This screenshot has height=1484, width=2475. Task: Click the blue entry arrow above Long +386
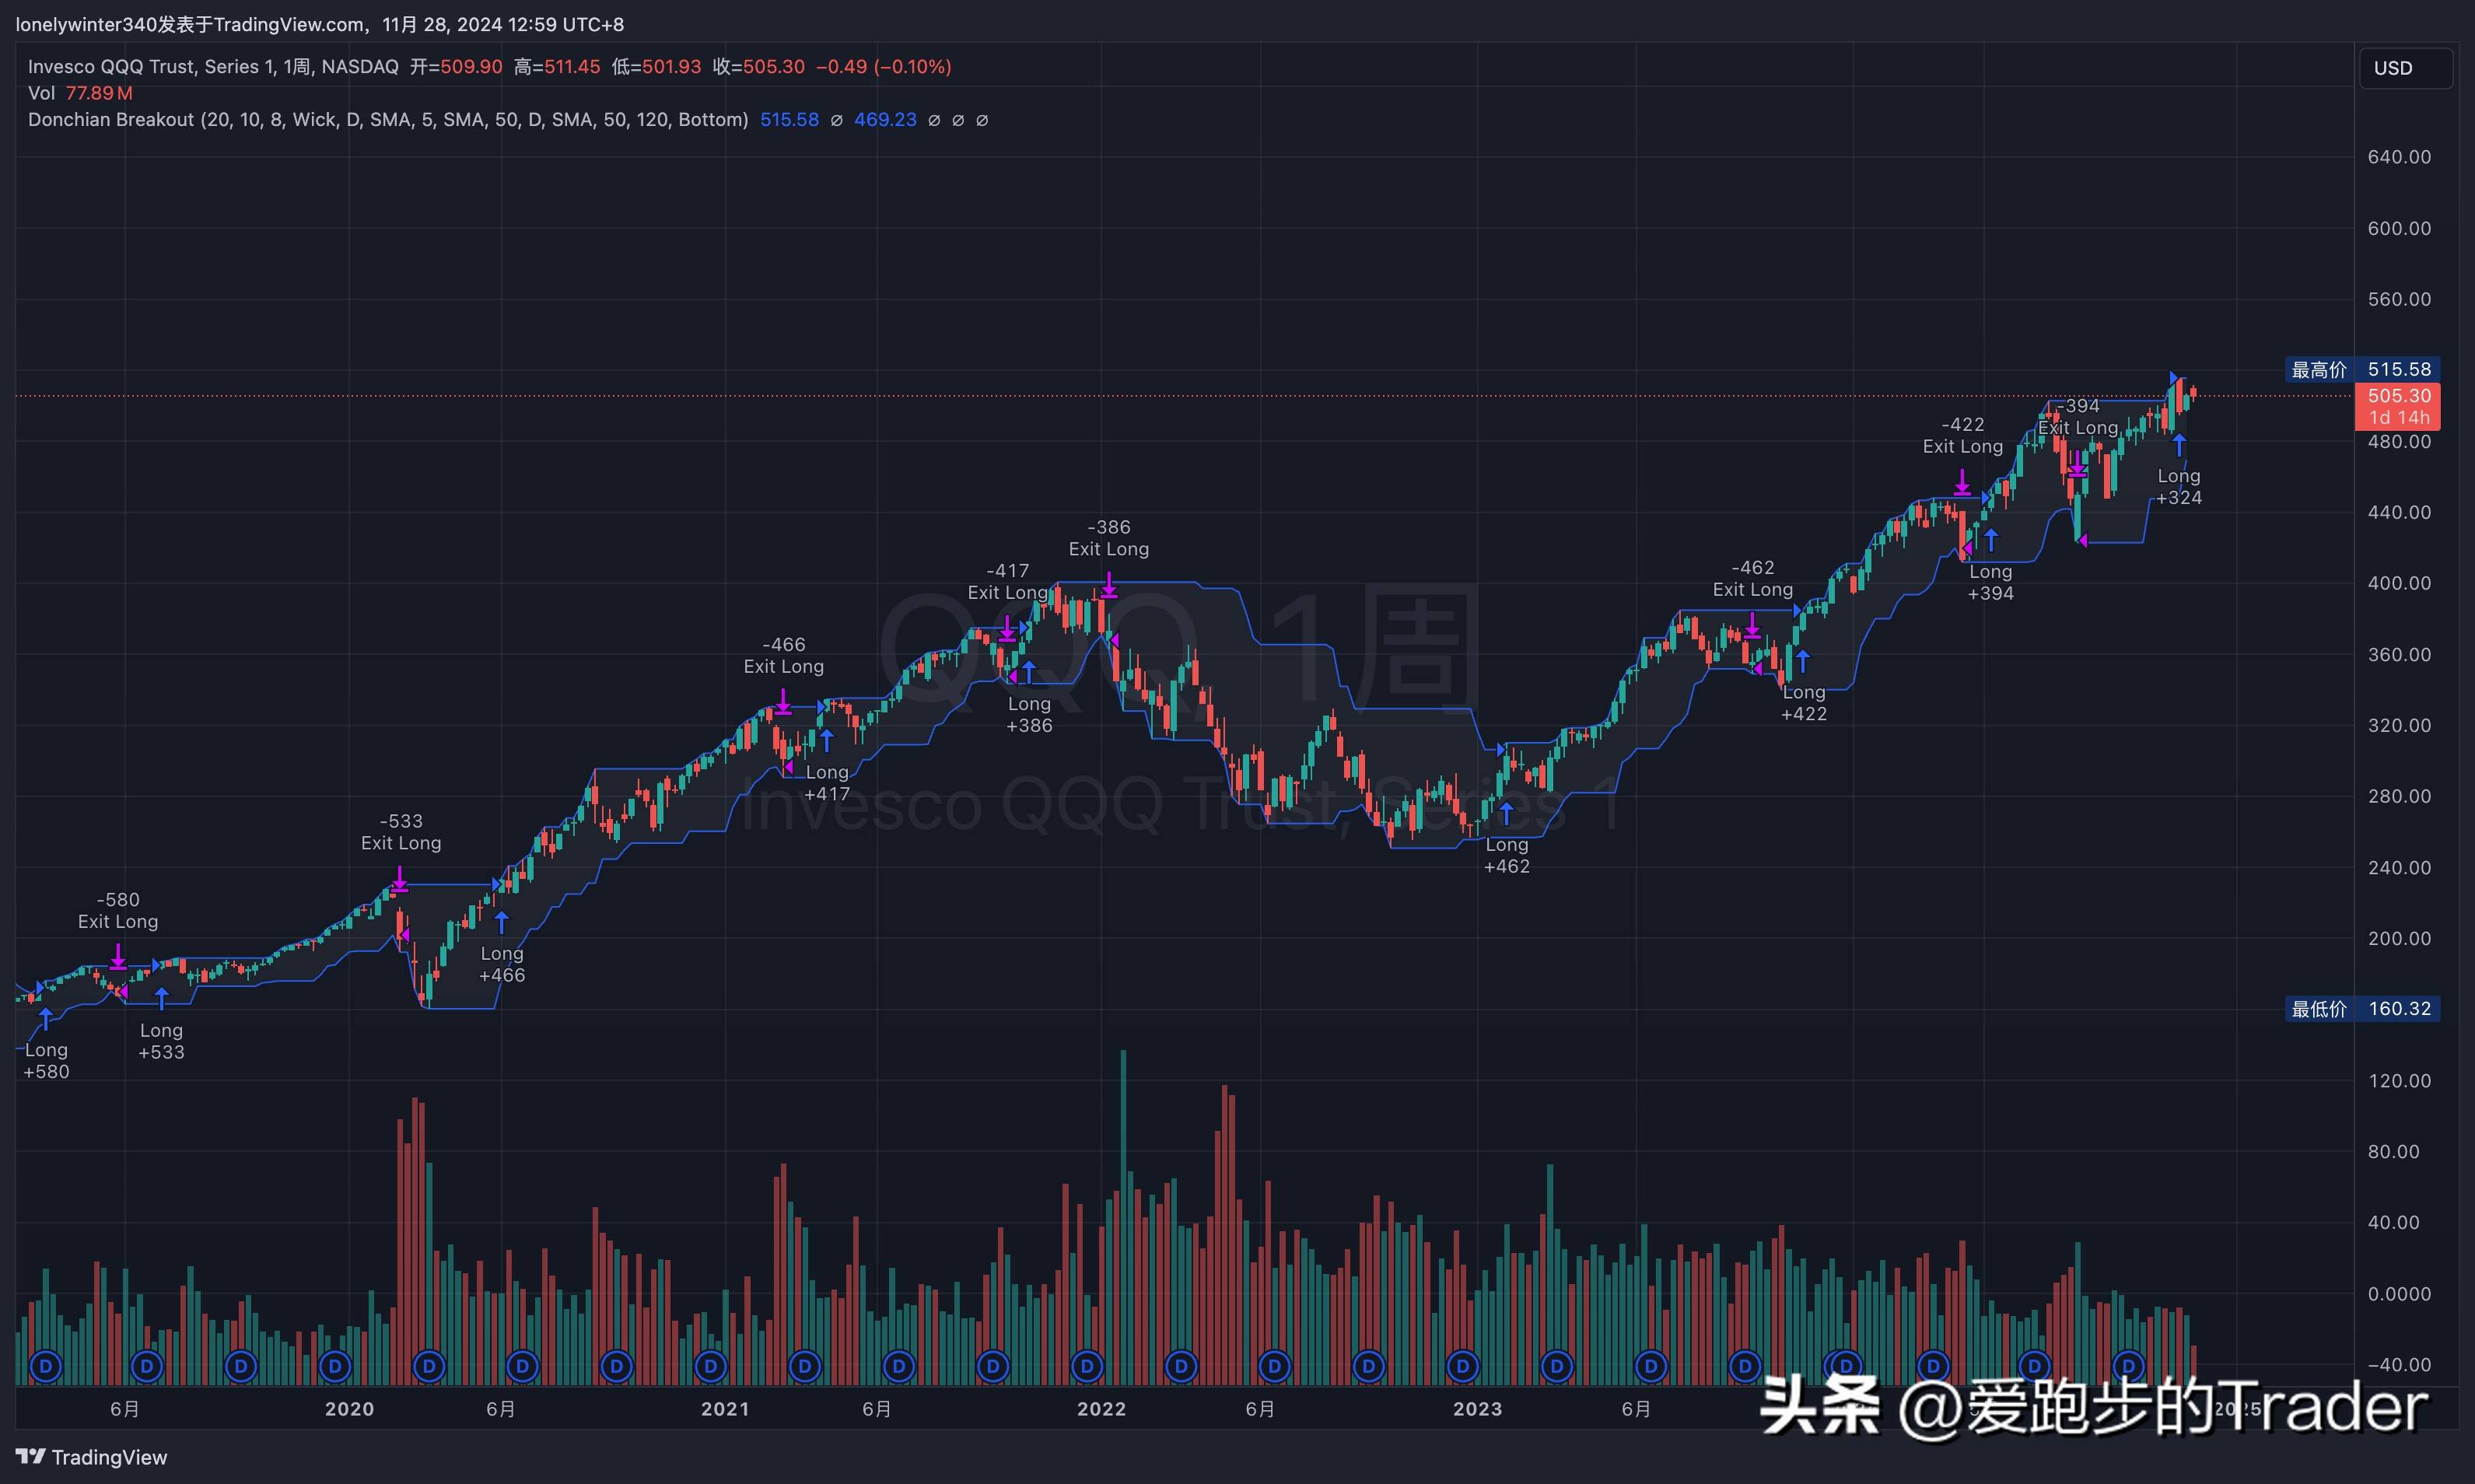tap(1029, 671)
